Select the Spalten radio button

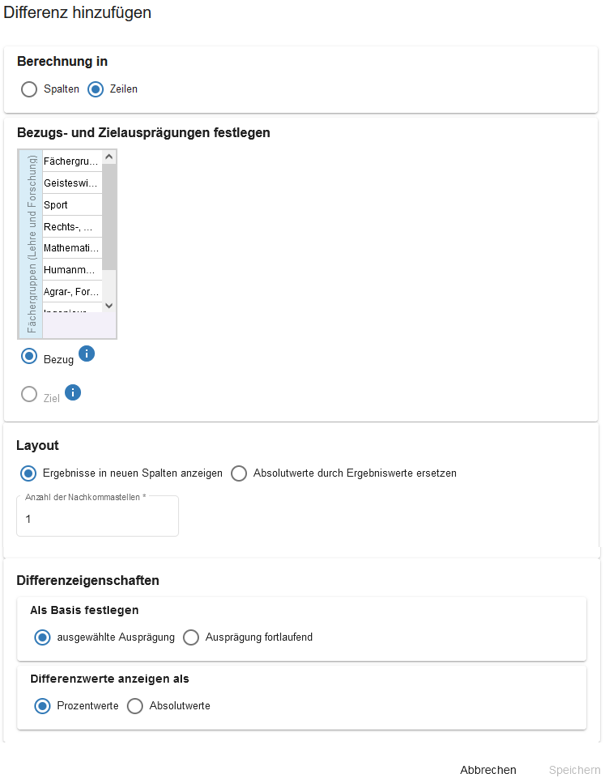[29, 89]
